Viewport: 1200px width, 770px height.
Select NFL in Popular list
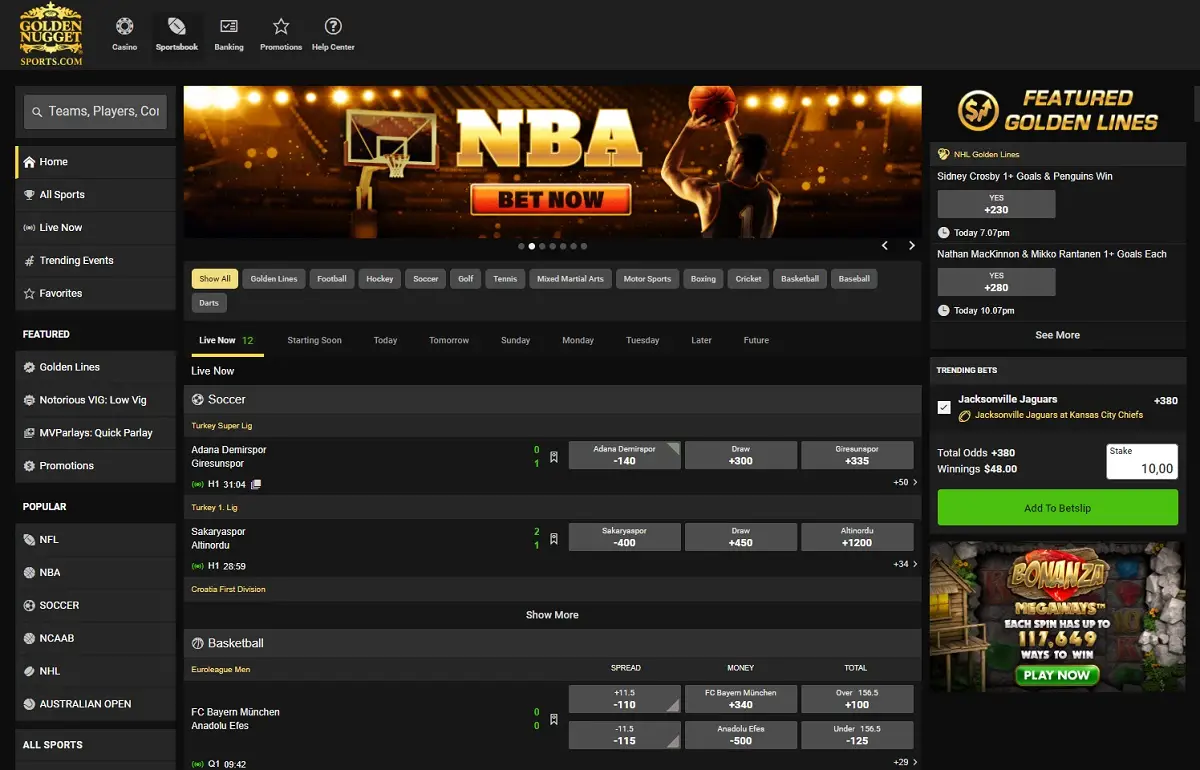click(96, 540)
